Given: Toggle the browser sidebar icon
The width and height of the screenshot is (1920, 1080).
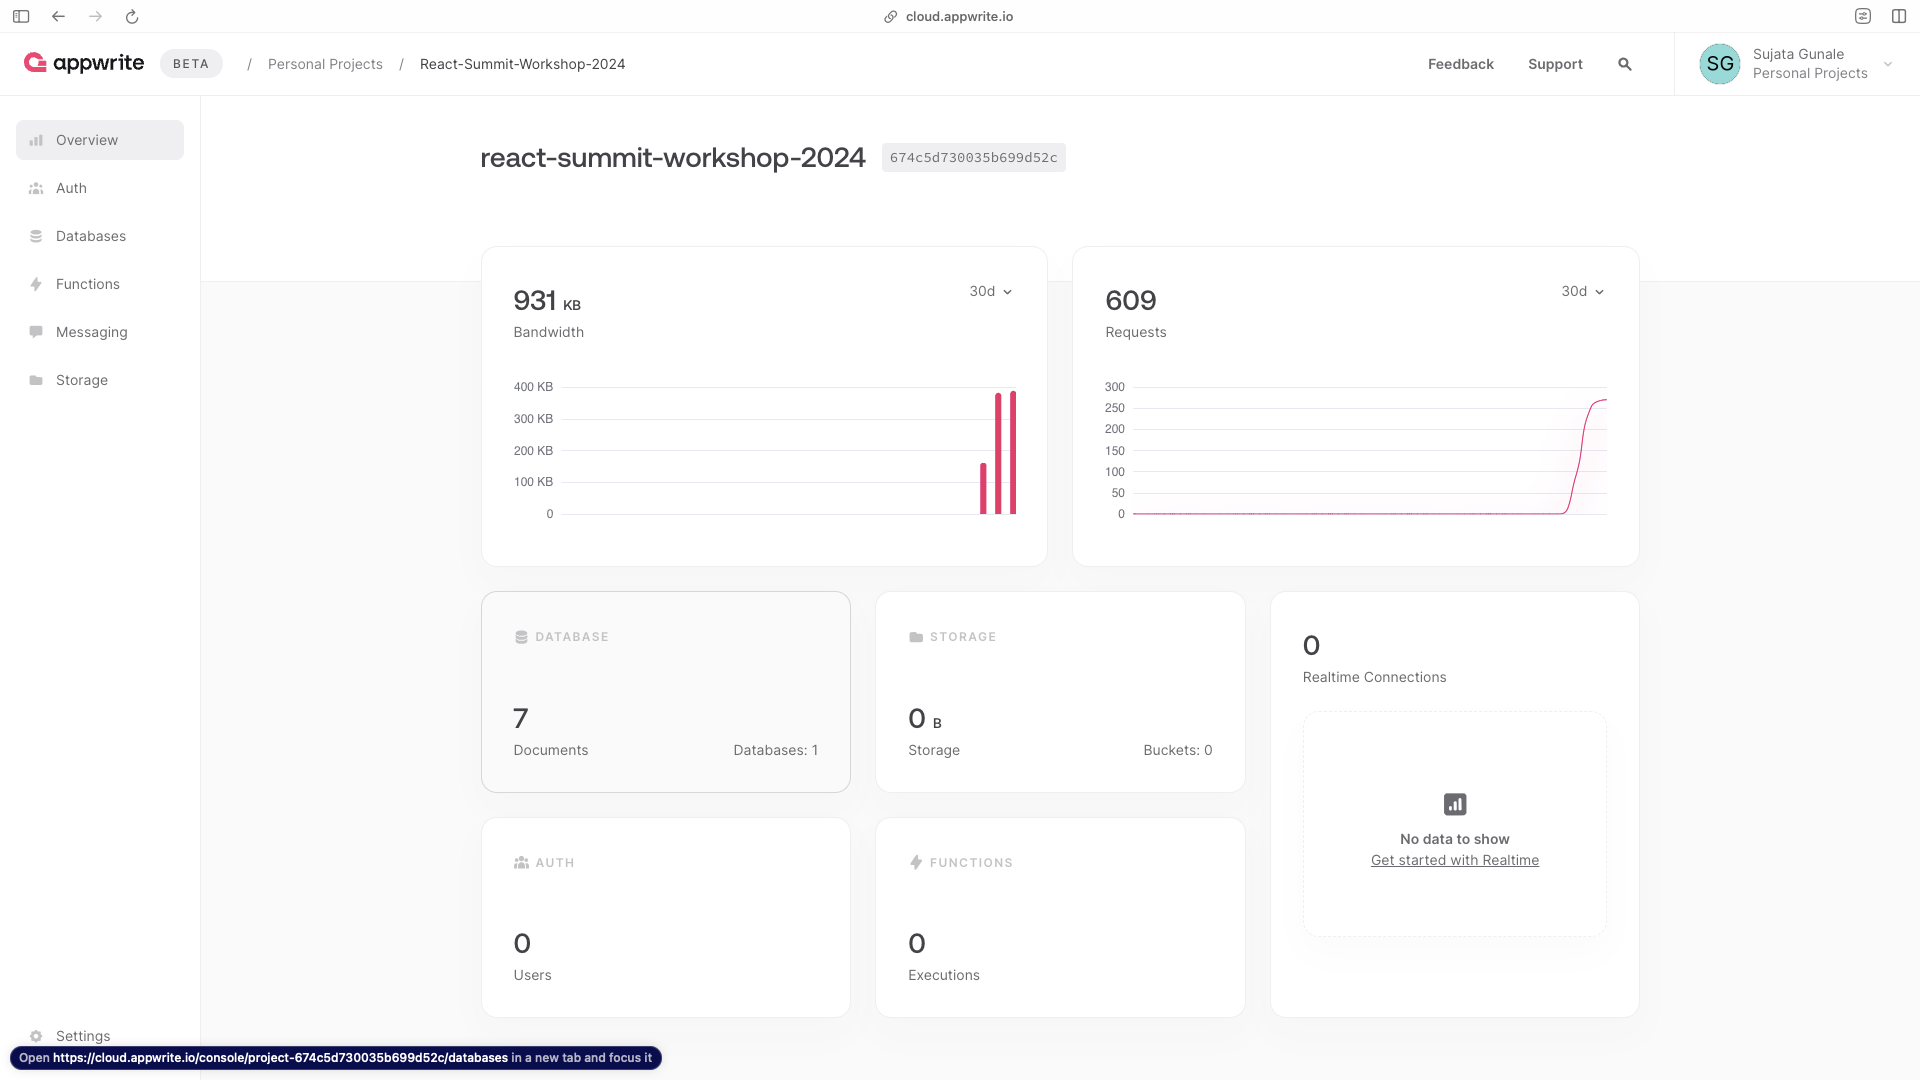Looking at the screenshot, I should [x=21, y=16].
